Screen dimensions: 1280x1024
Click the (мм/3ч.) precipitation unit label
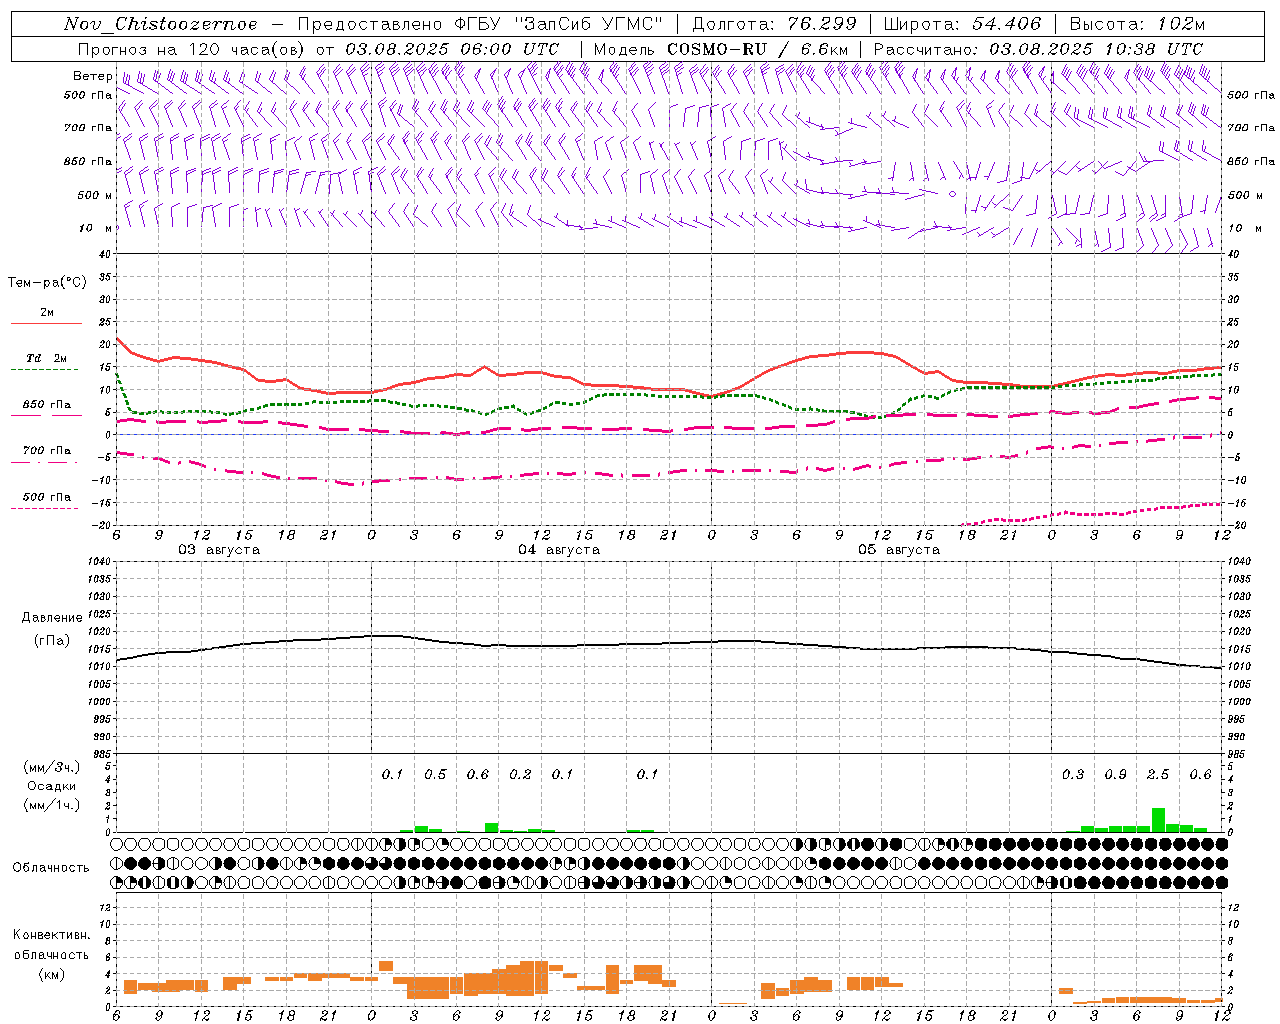click(52, 767)
